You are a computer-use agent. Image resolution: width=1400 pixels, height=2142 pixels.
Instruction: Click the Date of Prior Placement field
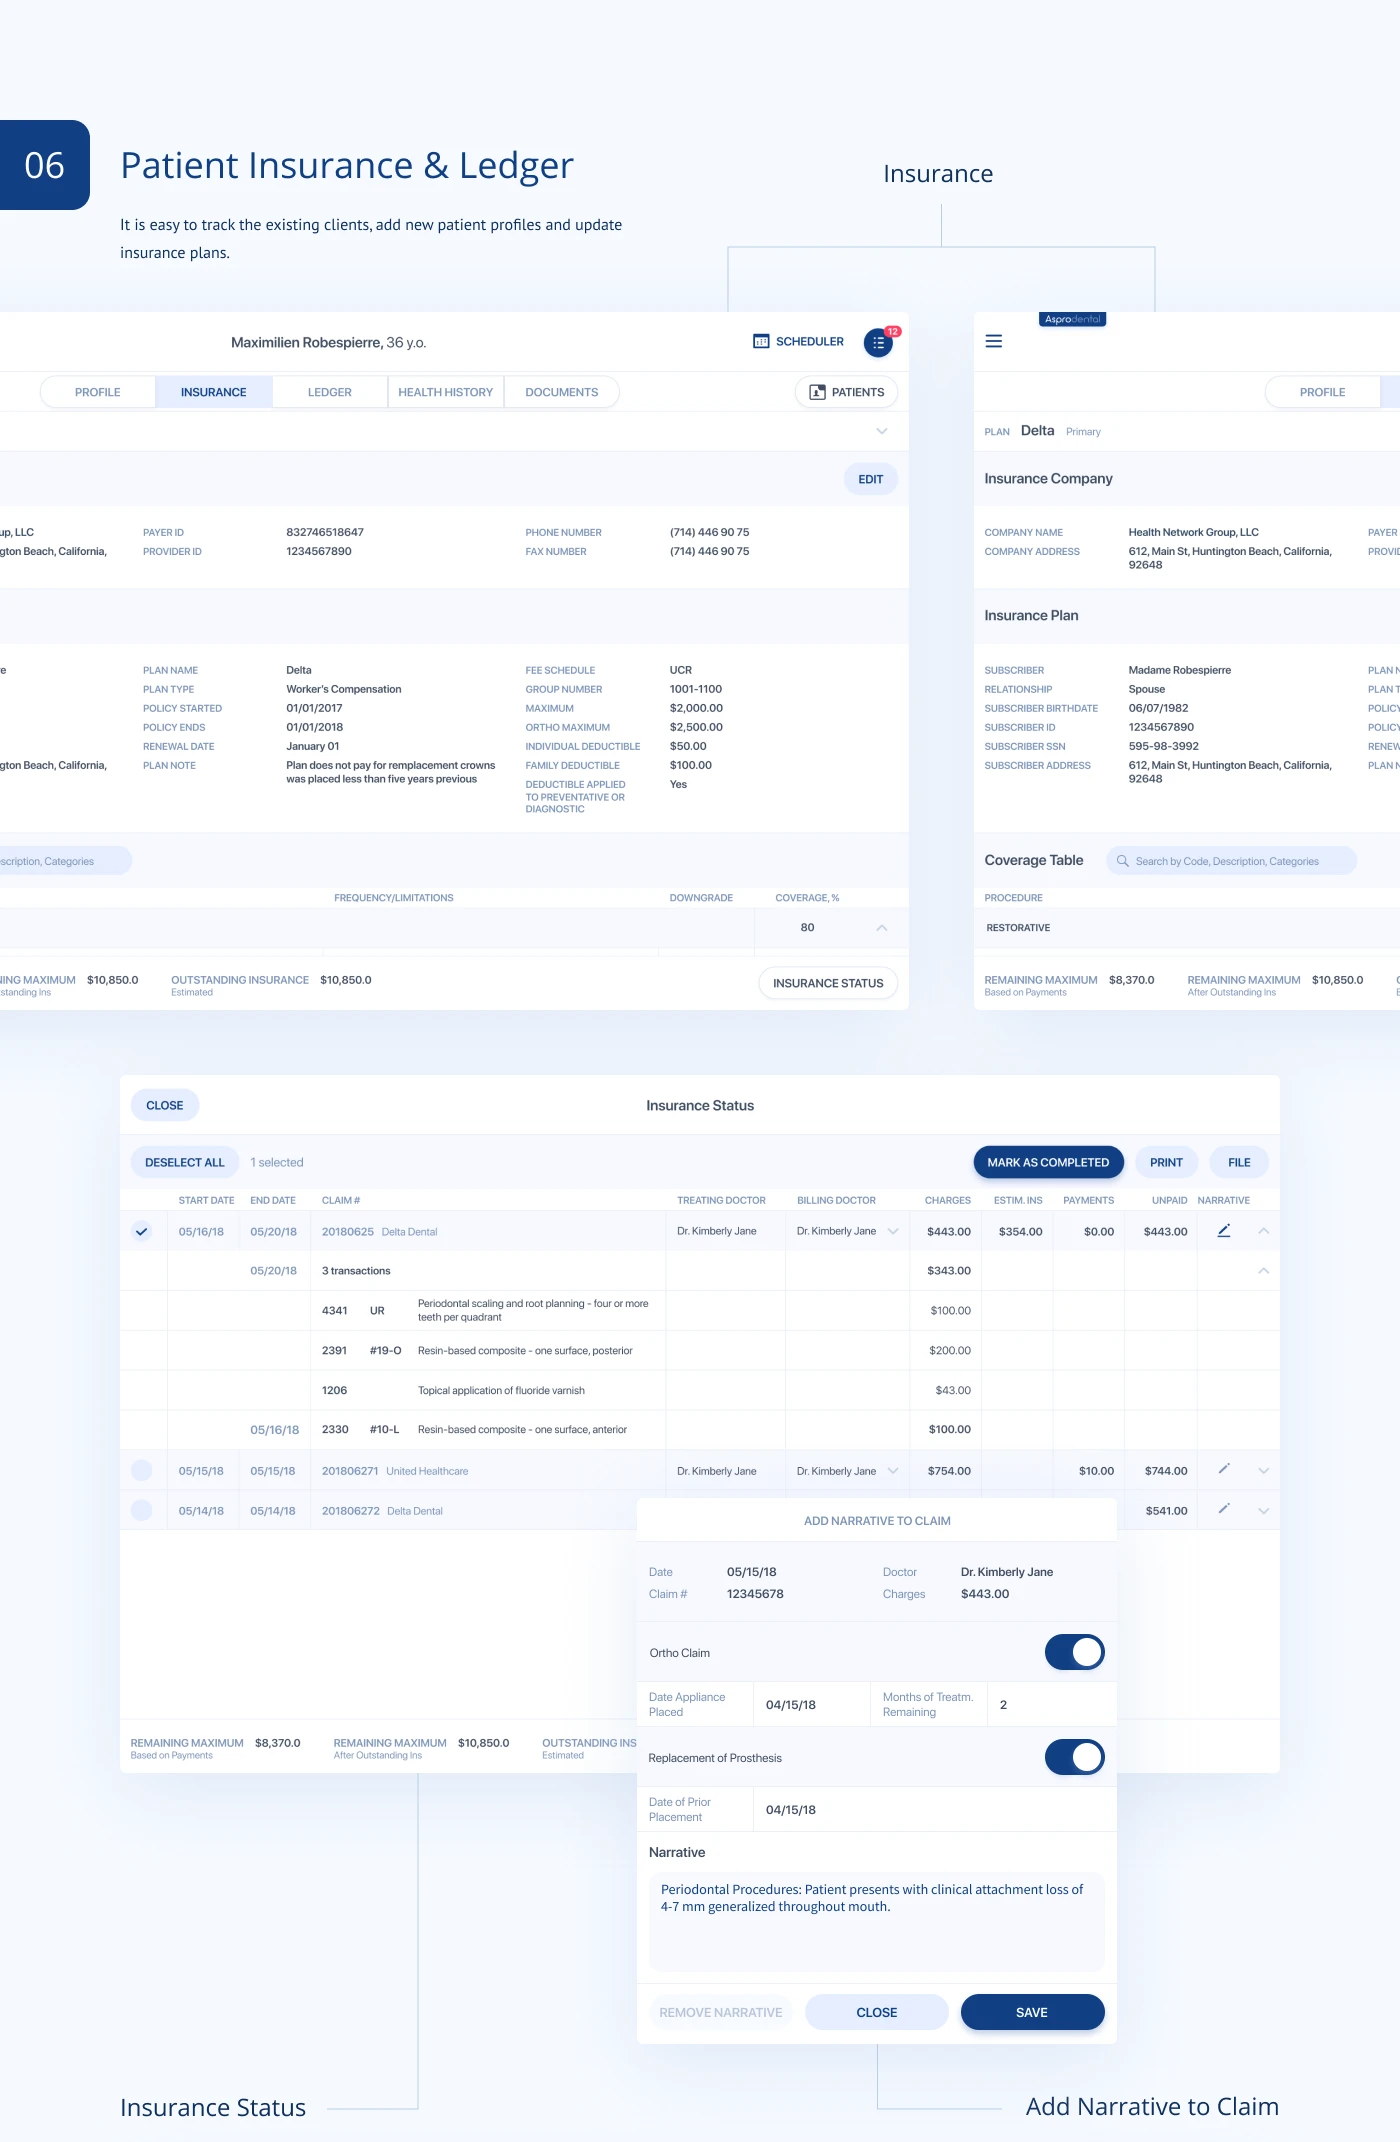click(x=934, y=1809)
